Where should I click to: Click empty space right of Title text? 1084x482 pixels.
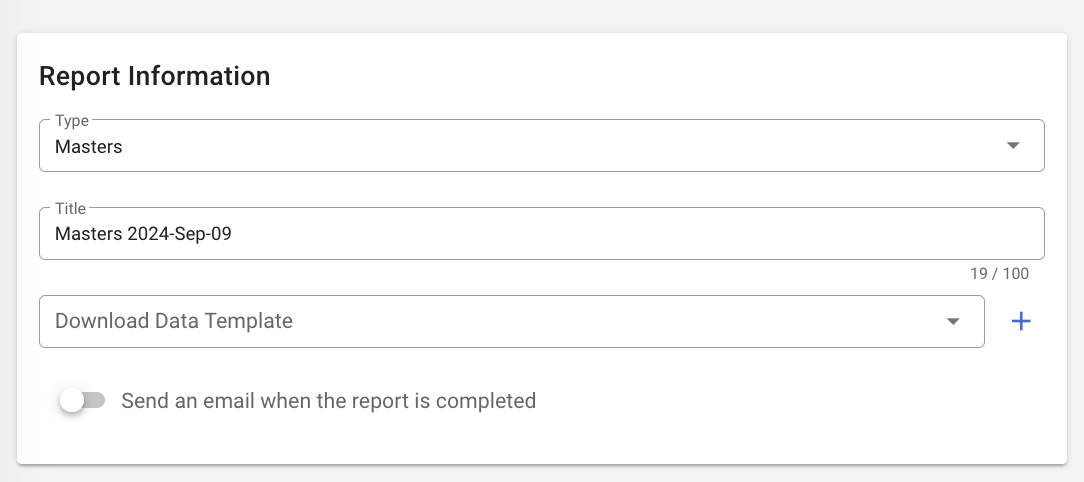point(650,234)
